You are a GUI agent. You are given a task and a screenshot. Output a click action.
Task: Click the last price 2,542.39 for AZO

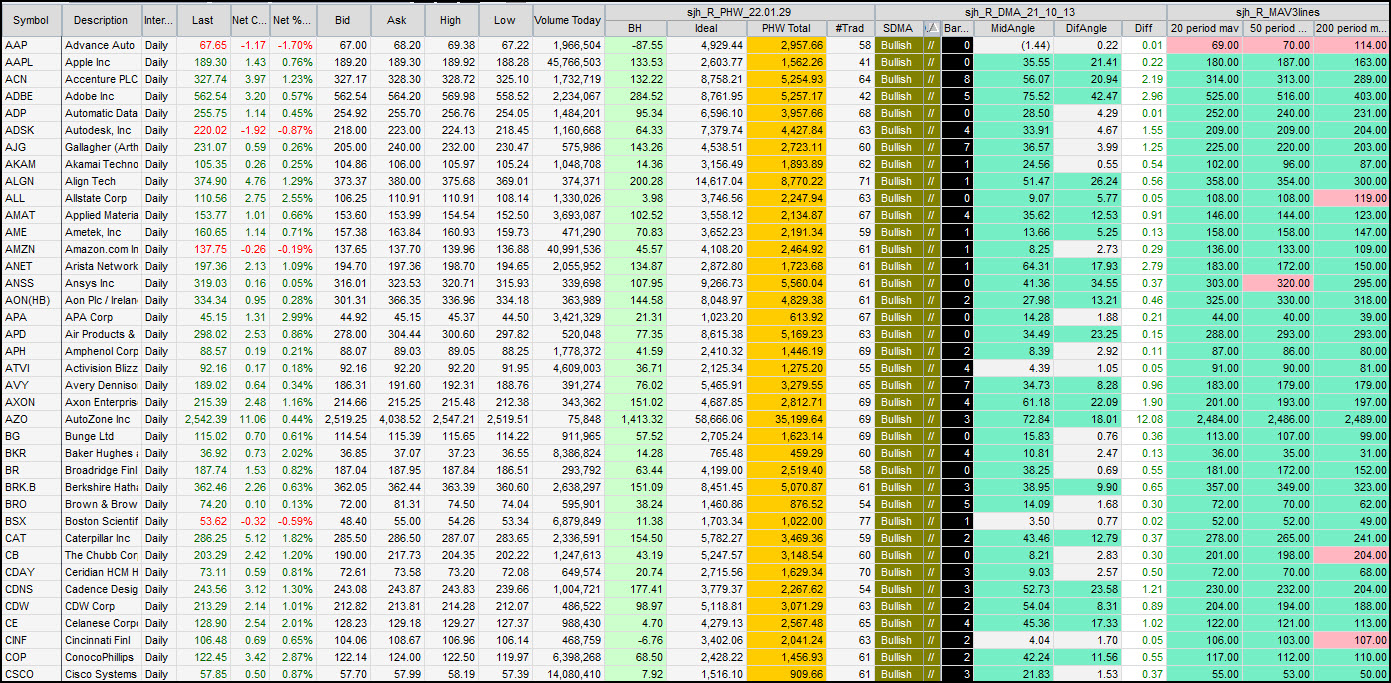[x=203, y=419]
